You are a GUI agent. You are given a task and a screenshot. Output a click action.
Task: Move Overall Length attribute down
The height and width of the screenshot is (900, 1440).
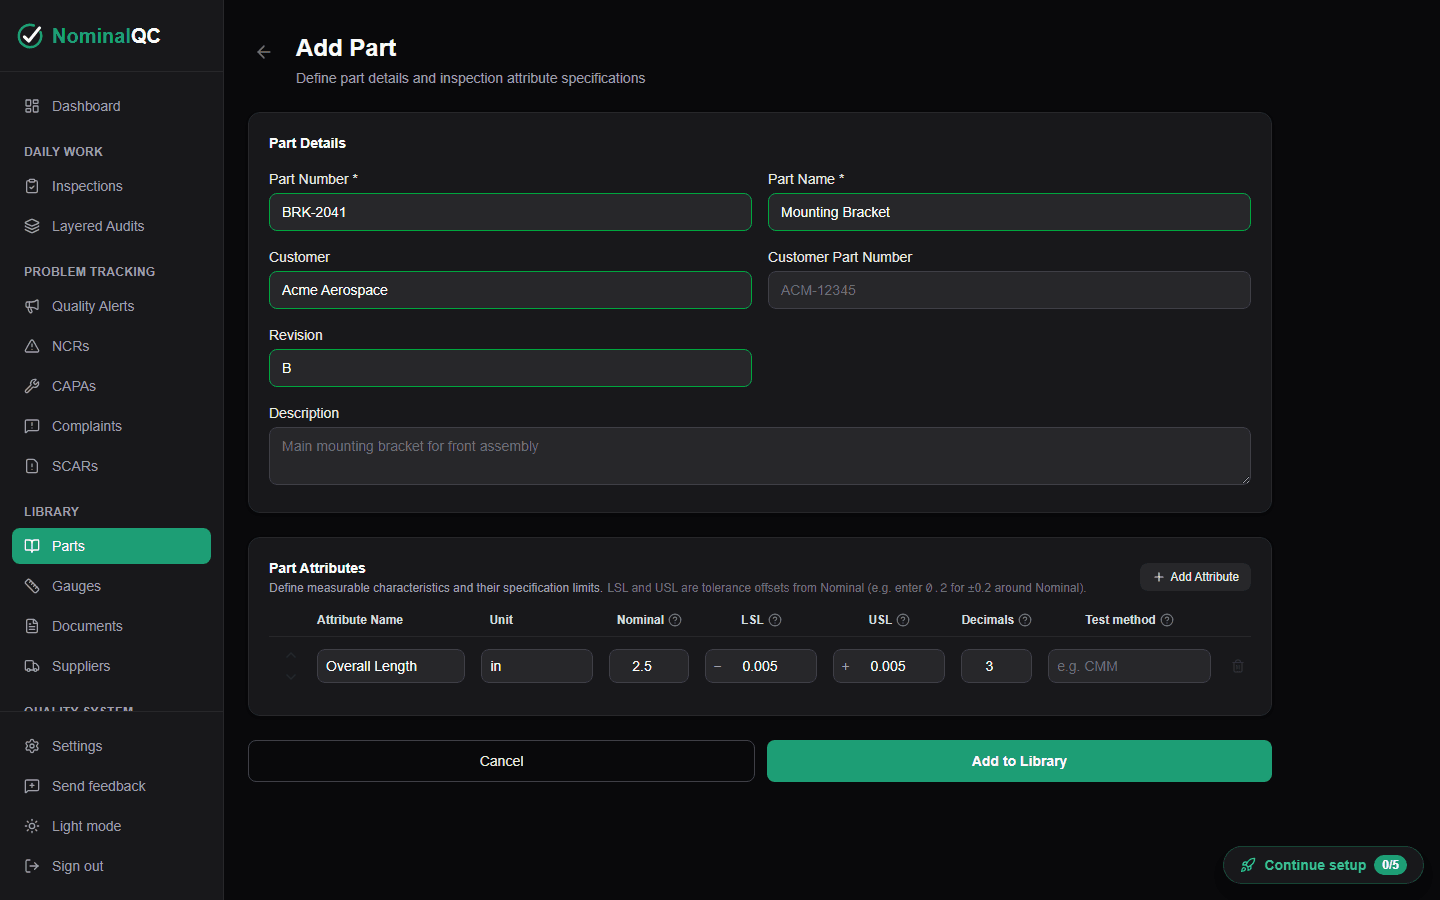291,677
